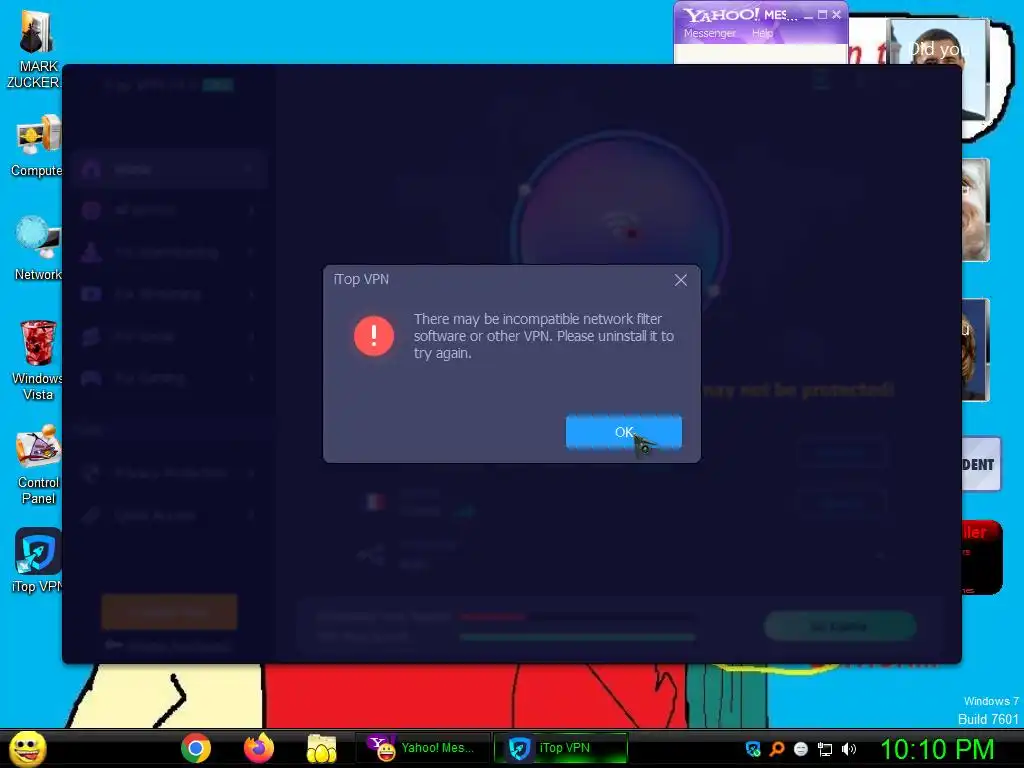
Task: Click the round white tray icon
Action: [x=801, y=749]
